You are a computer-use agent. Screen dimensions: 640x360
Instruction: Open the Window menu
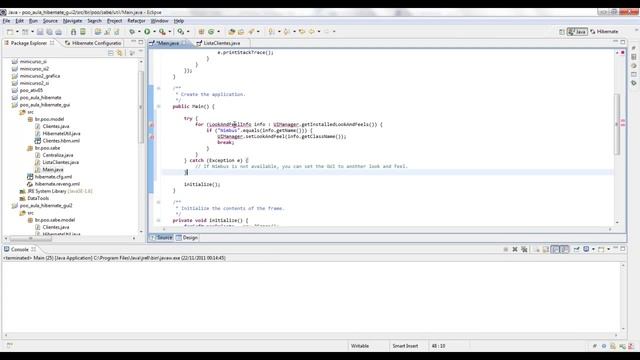click(x=159, y=21)
